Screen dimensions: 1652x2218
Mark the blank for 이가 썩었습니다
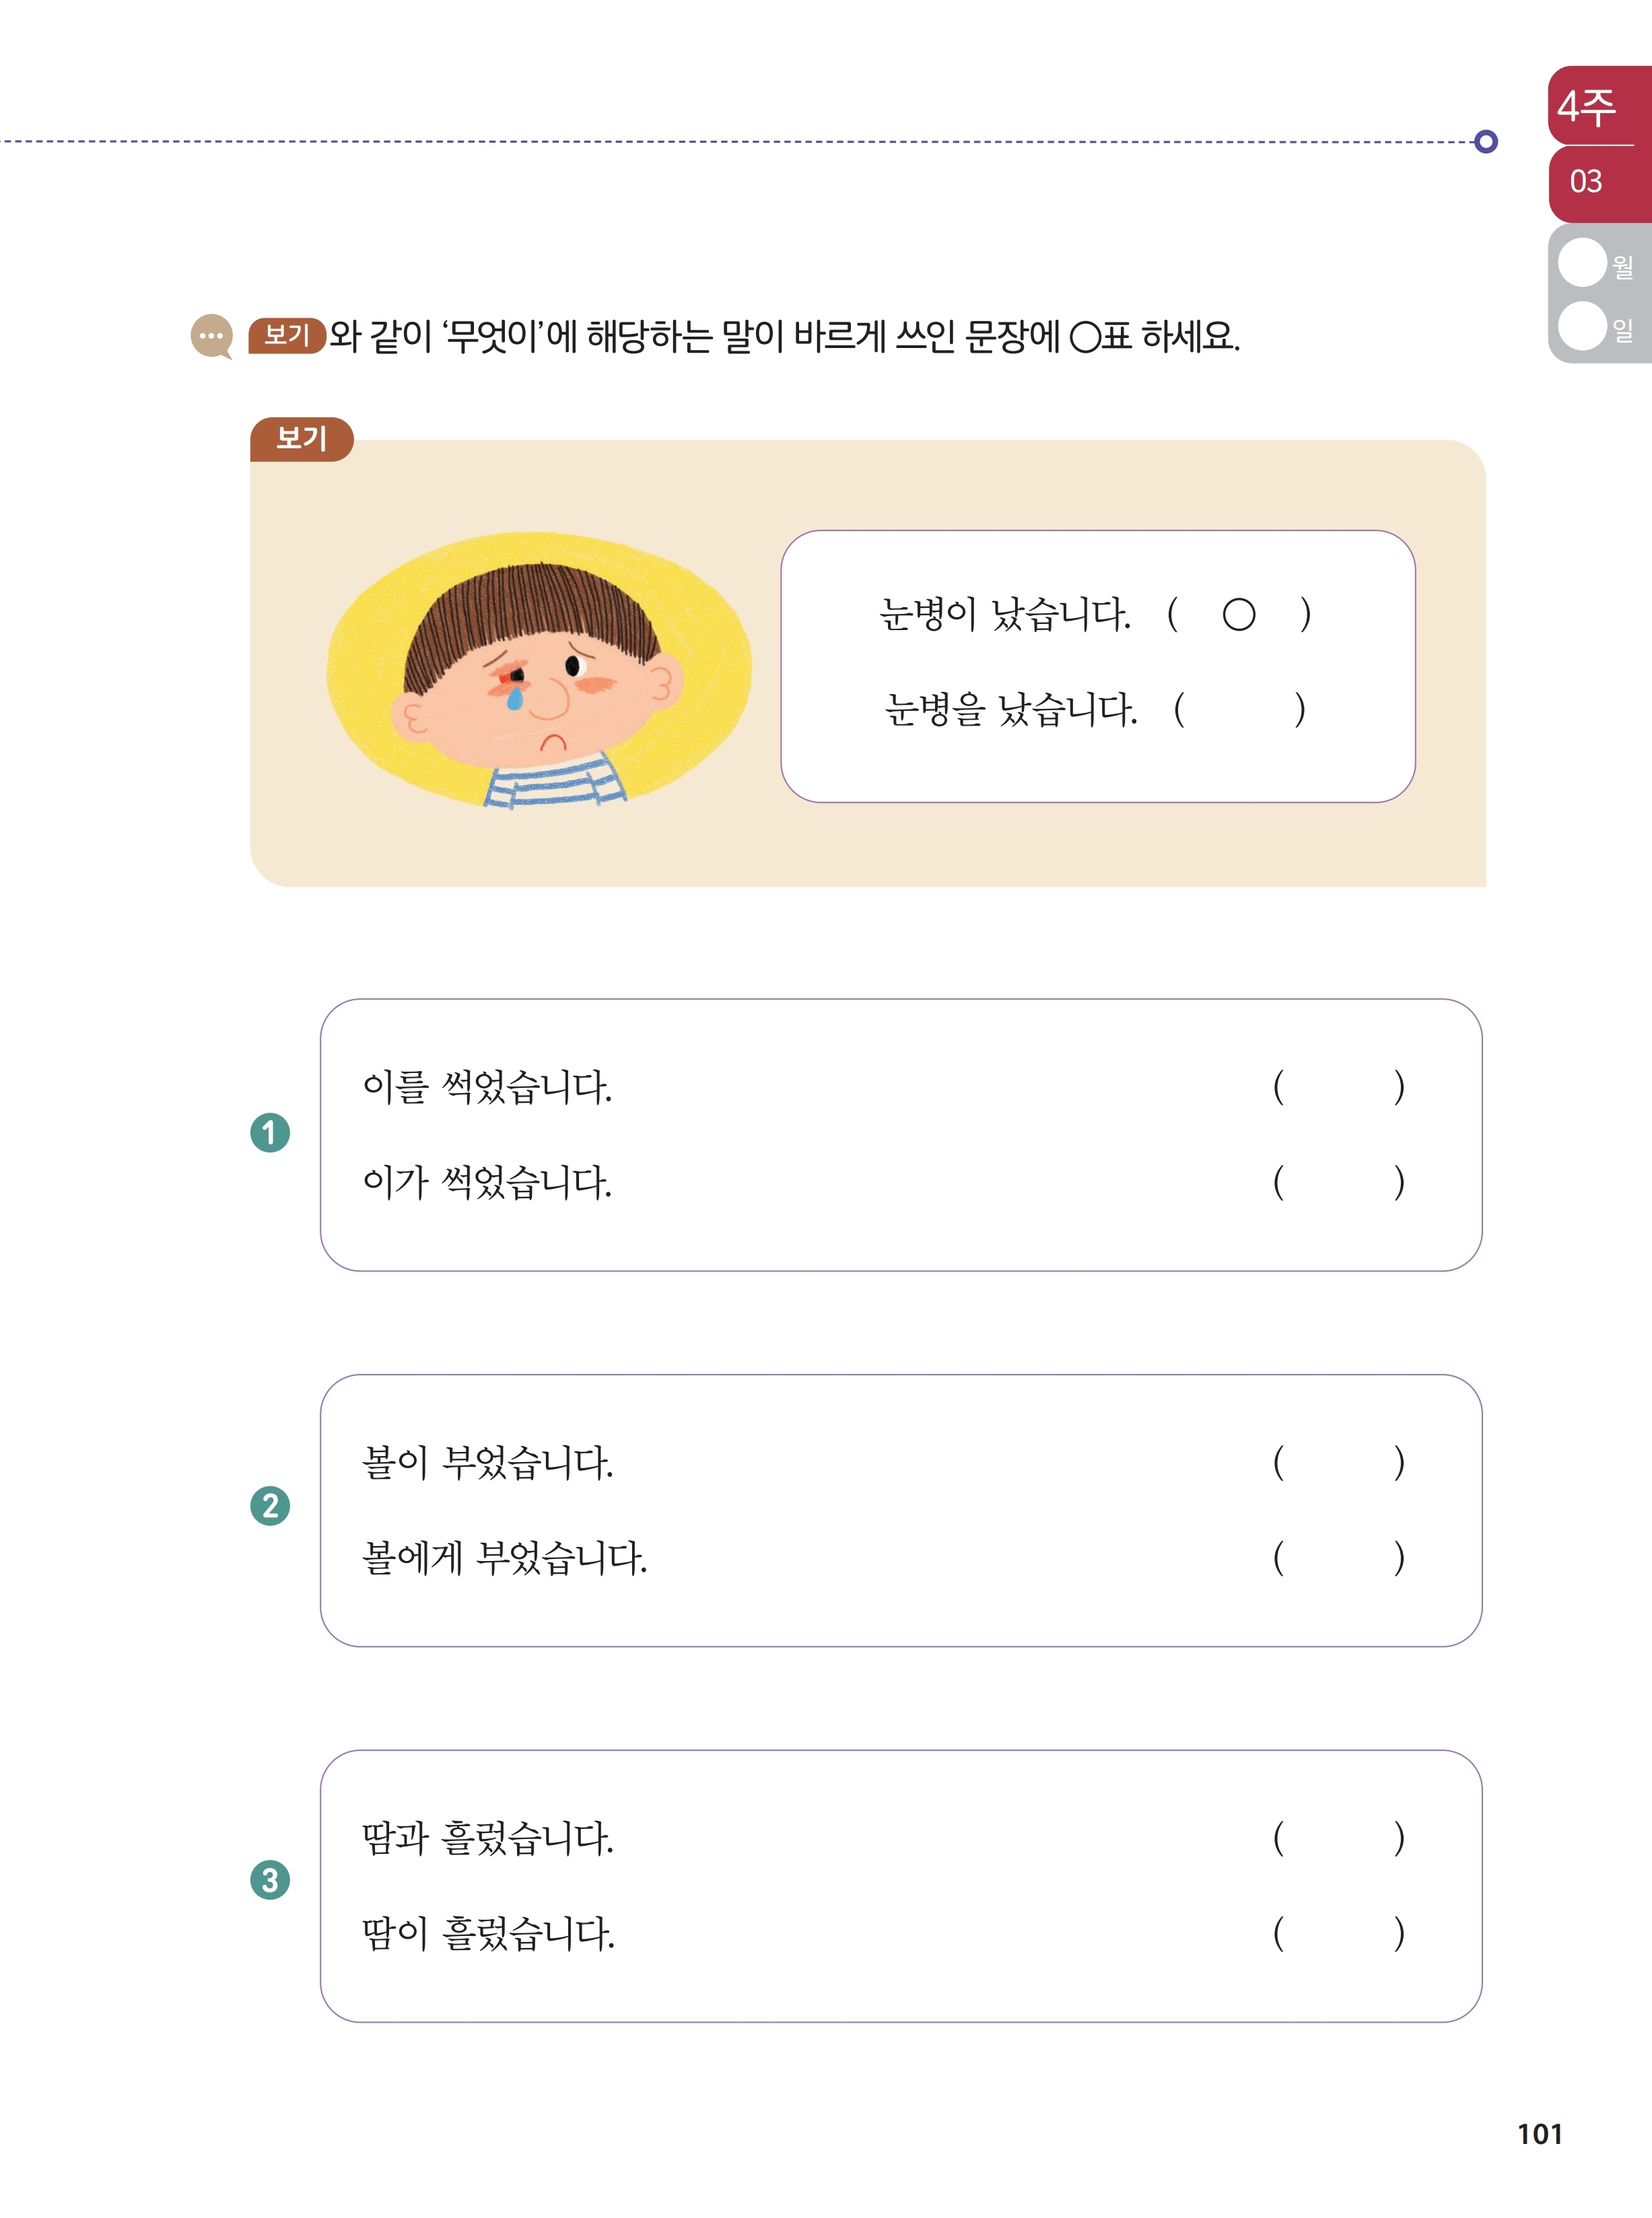pos(1339,1182)
